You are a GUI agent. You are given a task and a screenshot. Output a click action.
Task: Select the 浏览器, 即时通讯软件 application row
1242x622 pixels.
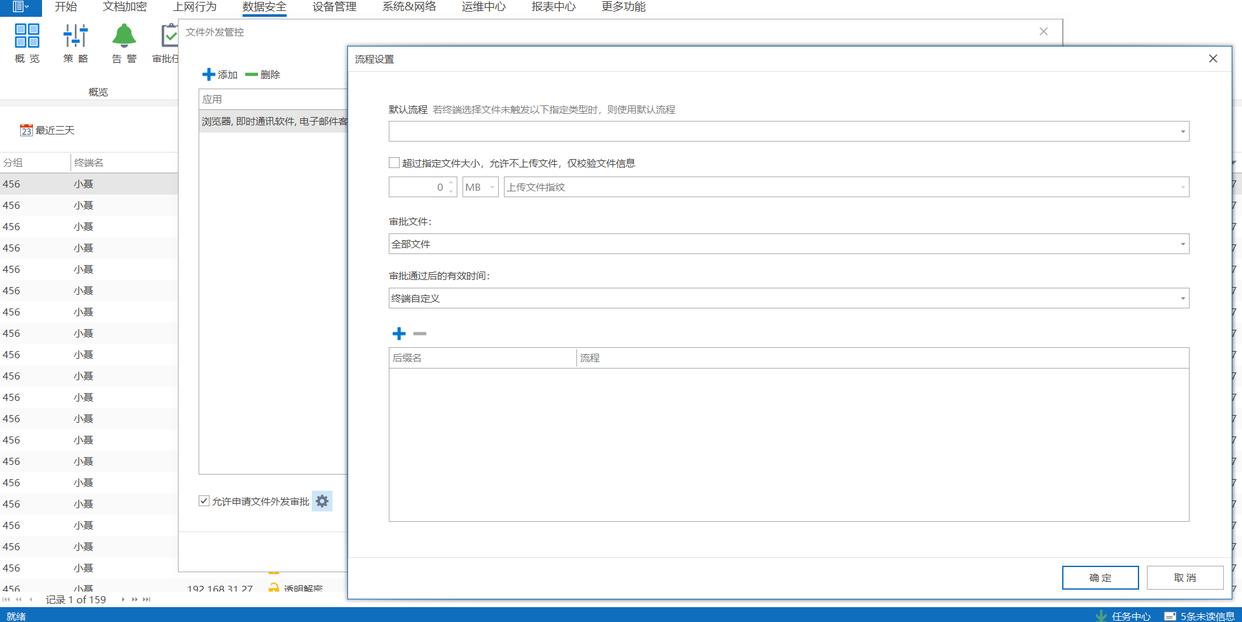[273, 122]
